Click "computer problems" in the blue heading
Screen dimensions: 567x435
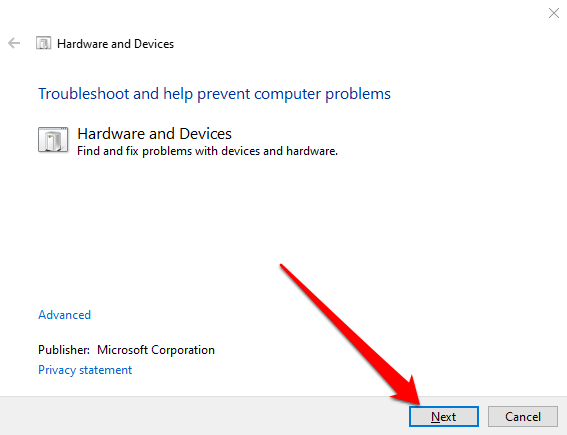click(x=322, y=94)
